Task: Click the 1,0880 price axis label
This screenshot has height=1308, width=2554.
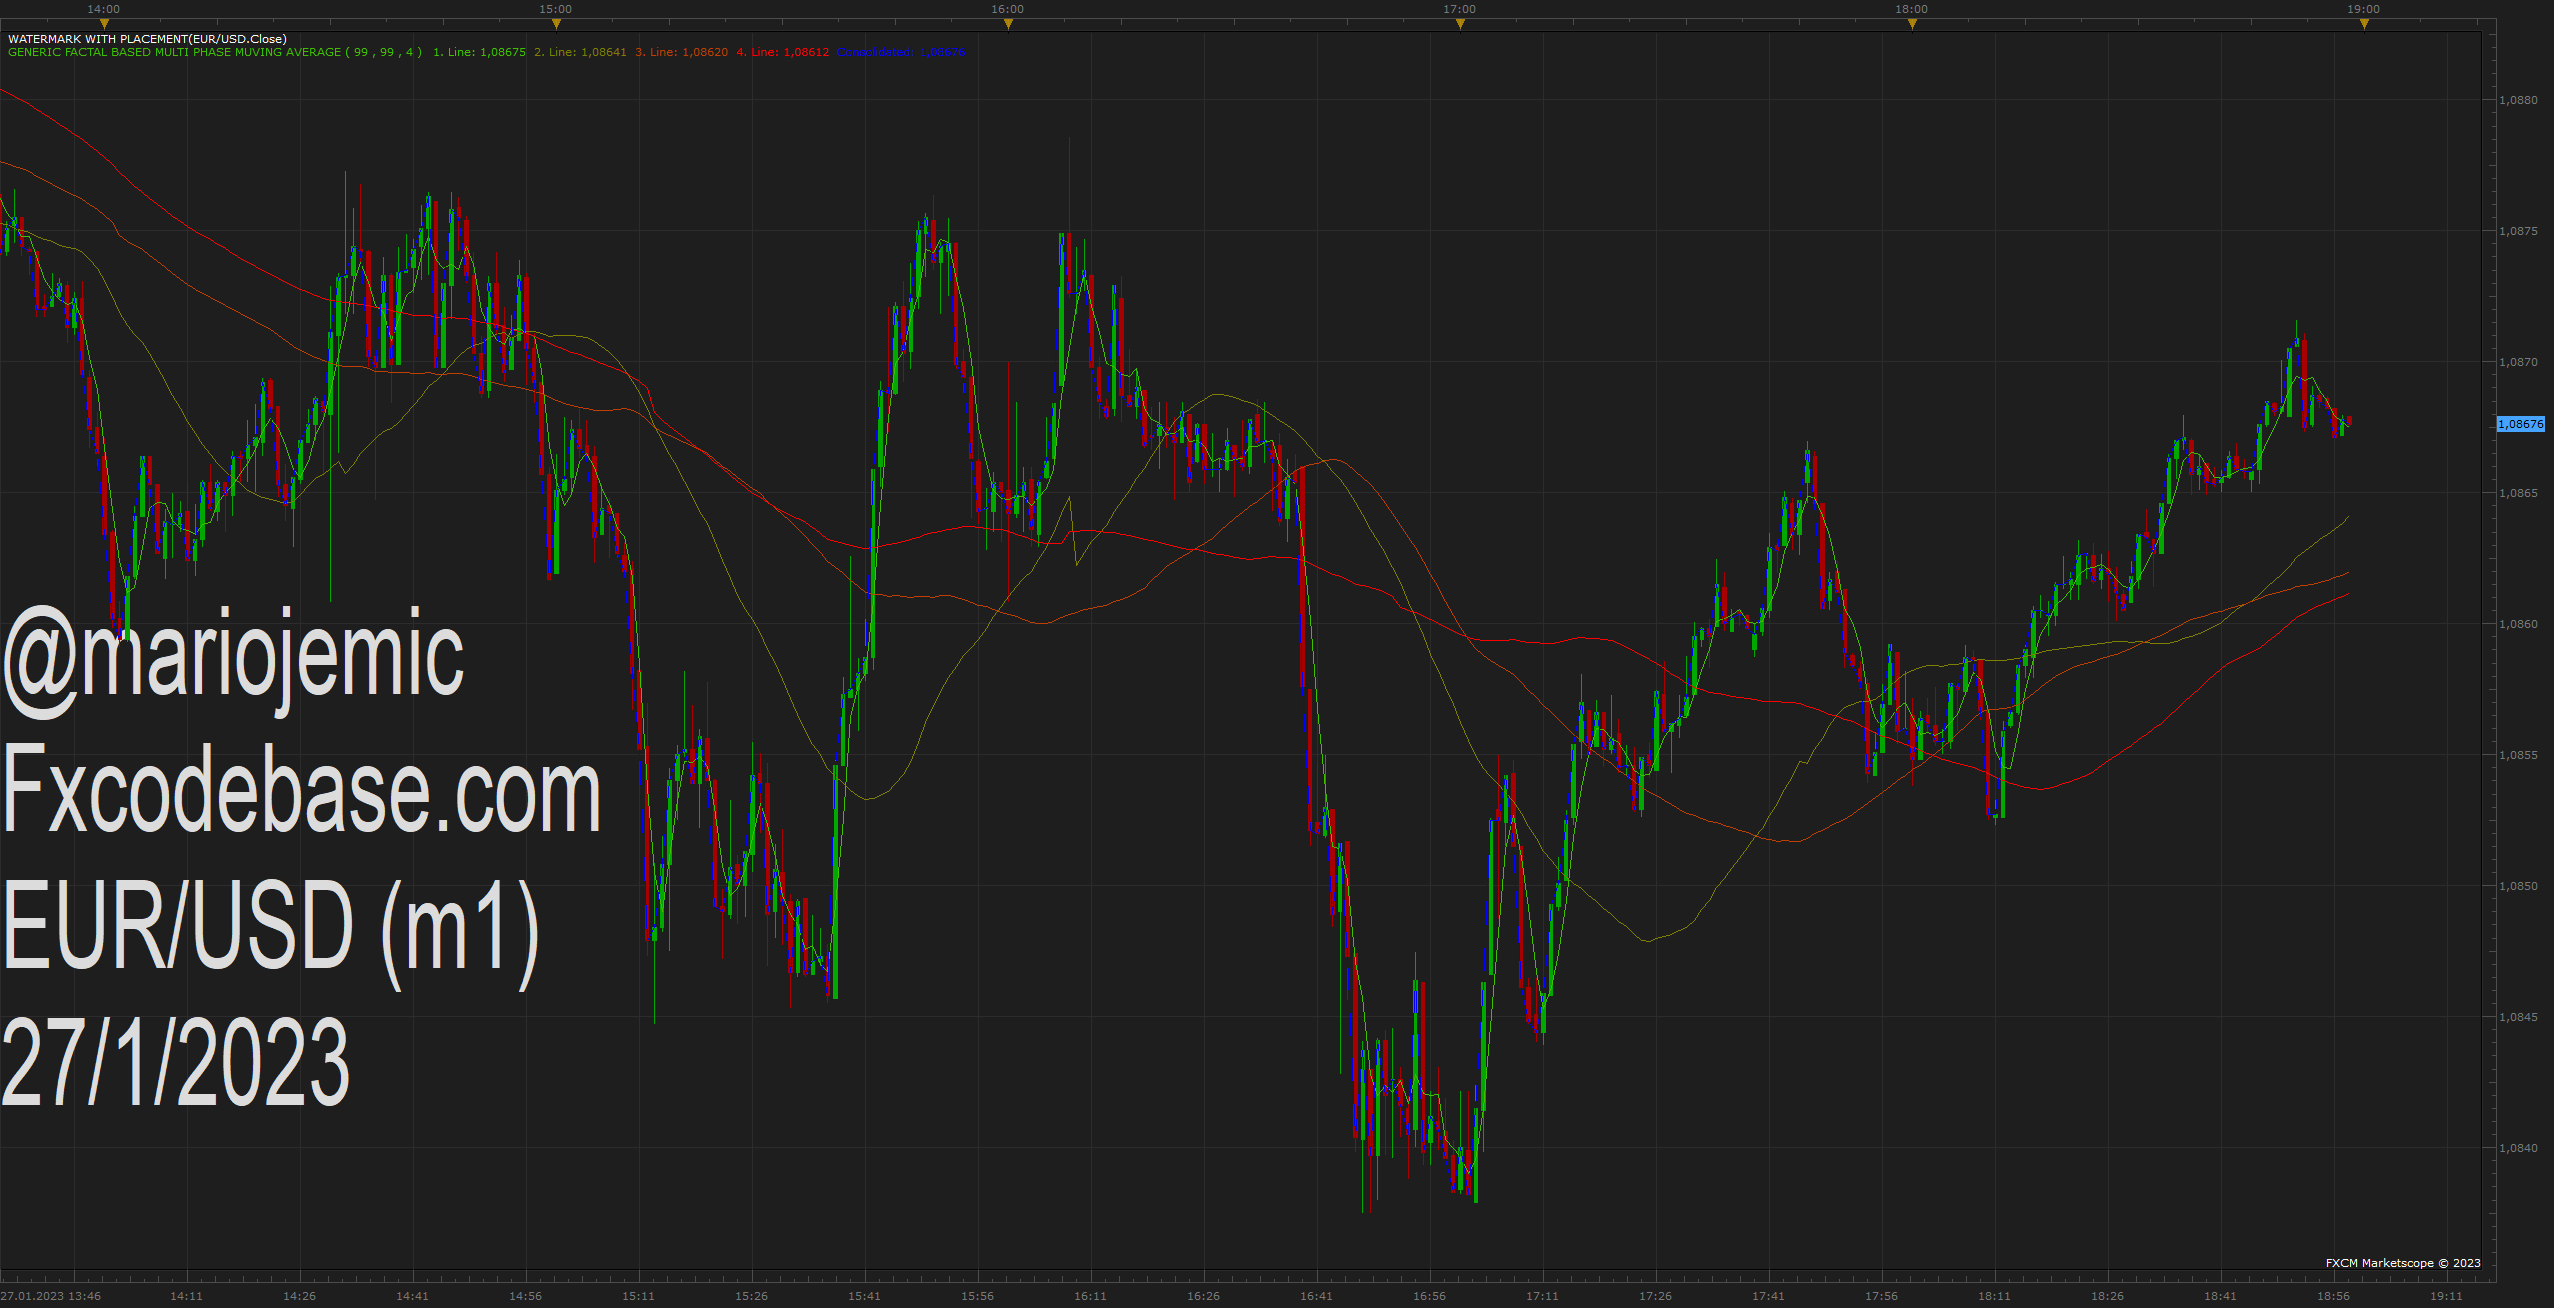Action: tap(2518, 100)
